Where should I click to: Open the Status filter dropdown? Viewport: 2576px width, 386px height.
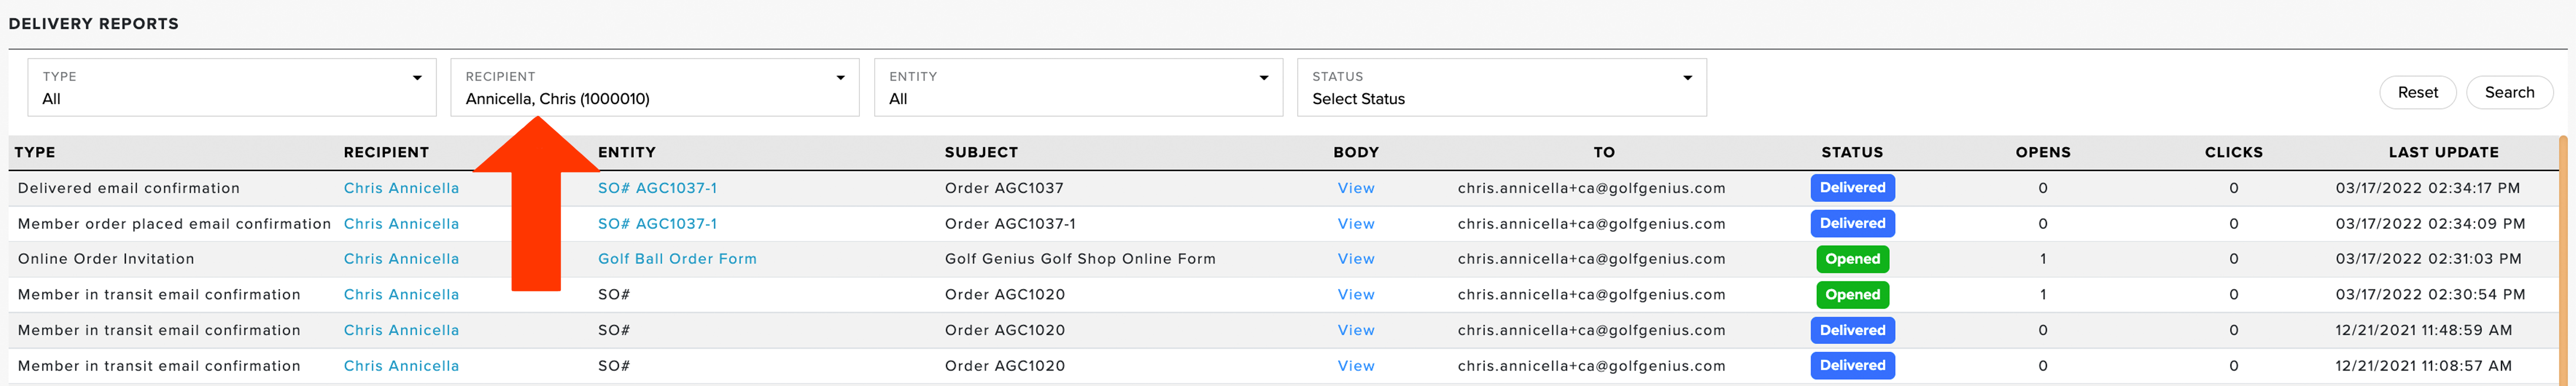pyautogui.click(x=1502, y=87)
